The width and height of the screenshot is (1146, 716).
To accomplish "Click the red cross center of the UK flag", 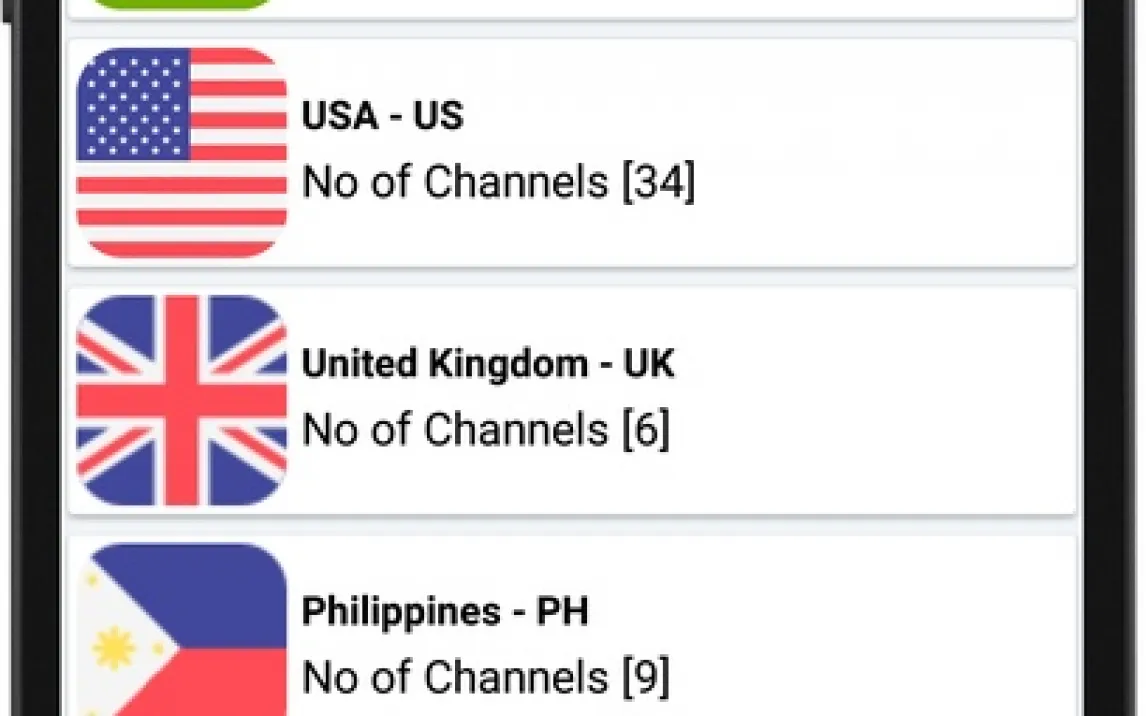I will [181, 400].
